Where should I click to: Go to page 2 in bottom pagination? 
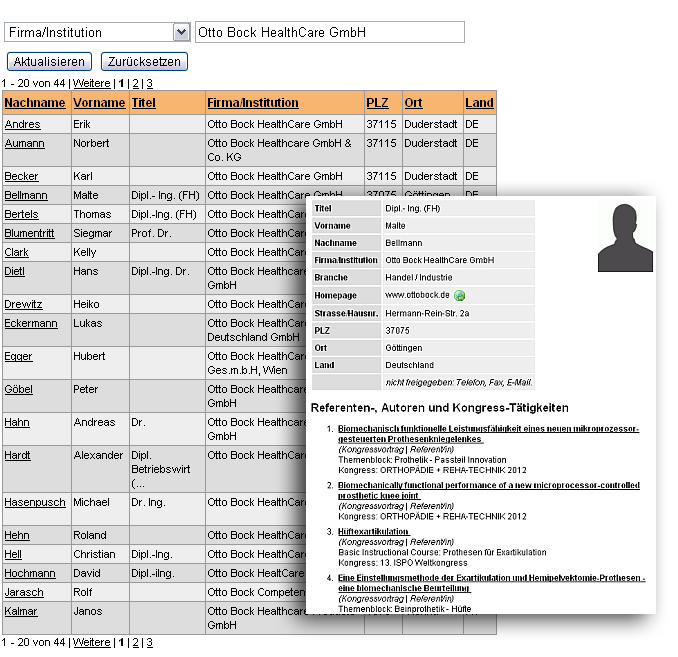pos(135,642)
